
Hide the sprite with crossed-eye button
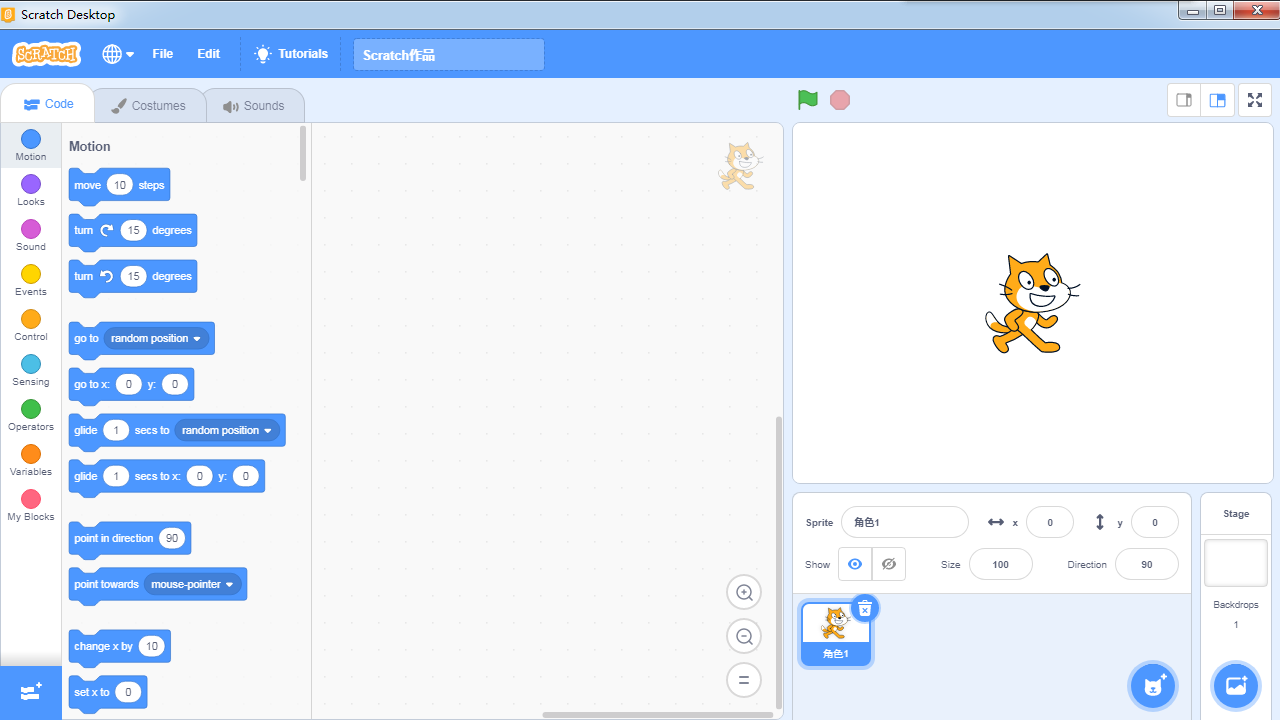889,564
